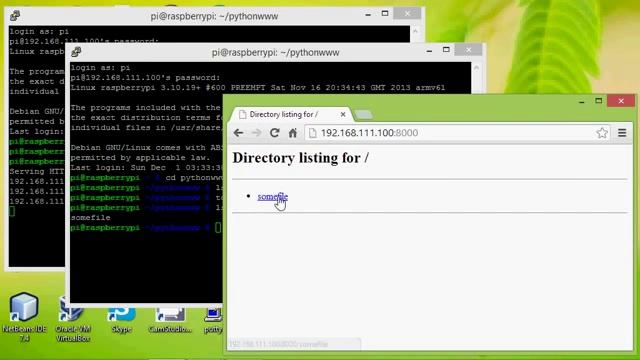Launch Skype from the desktop
The width and height of the screenshot is (640, 360).
[122, 320]
